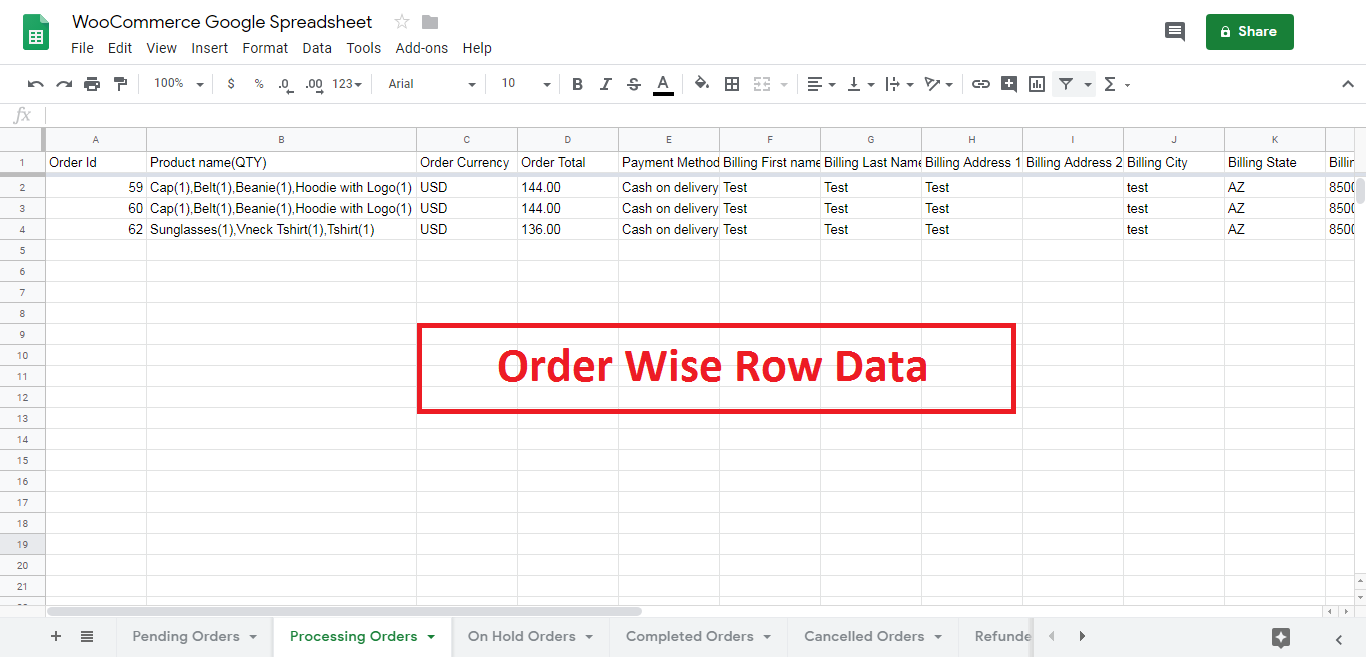Select column B header
1366x657 pixels.
coord(281,140)
